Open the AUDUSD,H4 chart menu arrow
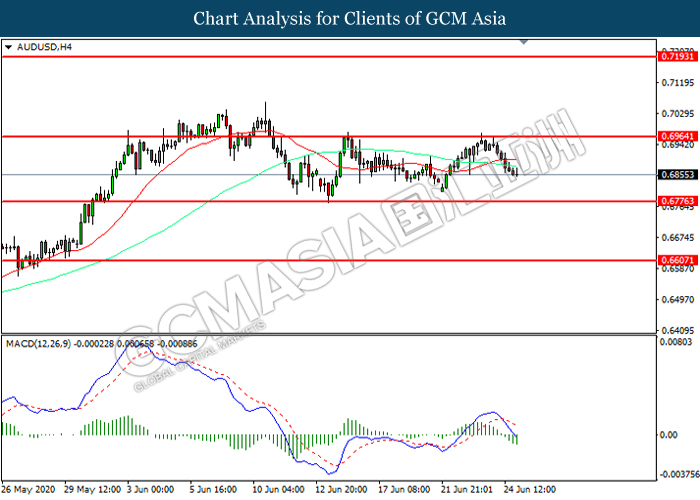Image resolution: width=700 pixels, height=500 pixels. [x=8, y=47]
